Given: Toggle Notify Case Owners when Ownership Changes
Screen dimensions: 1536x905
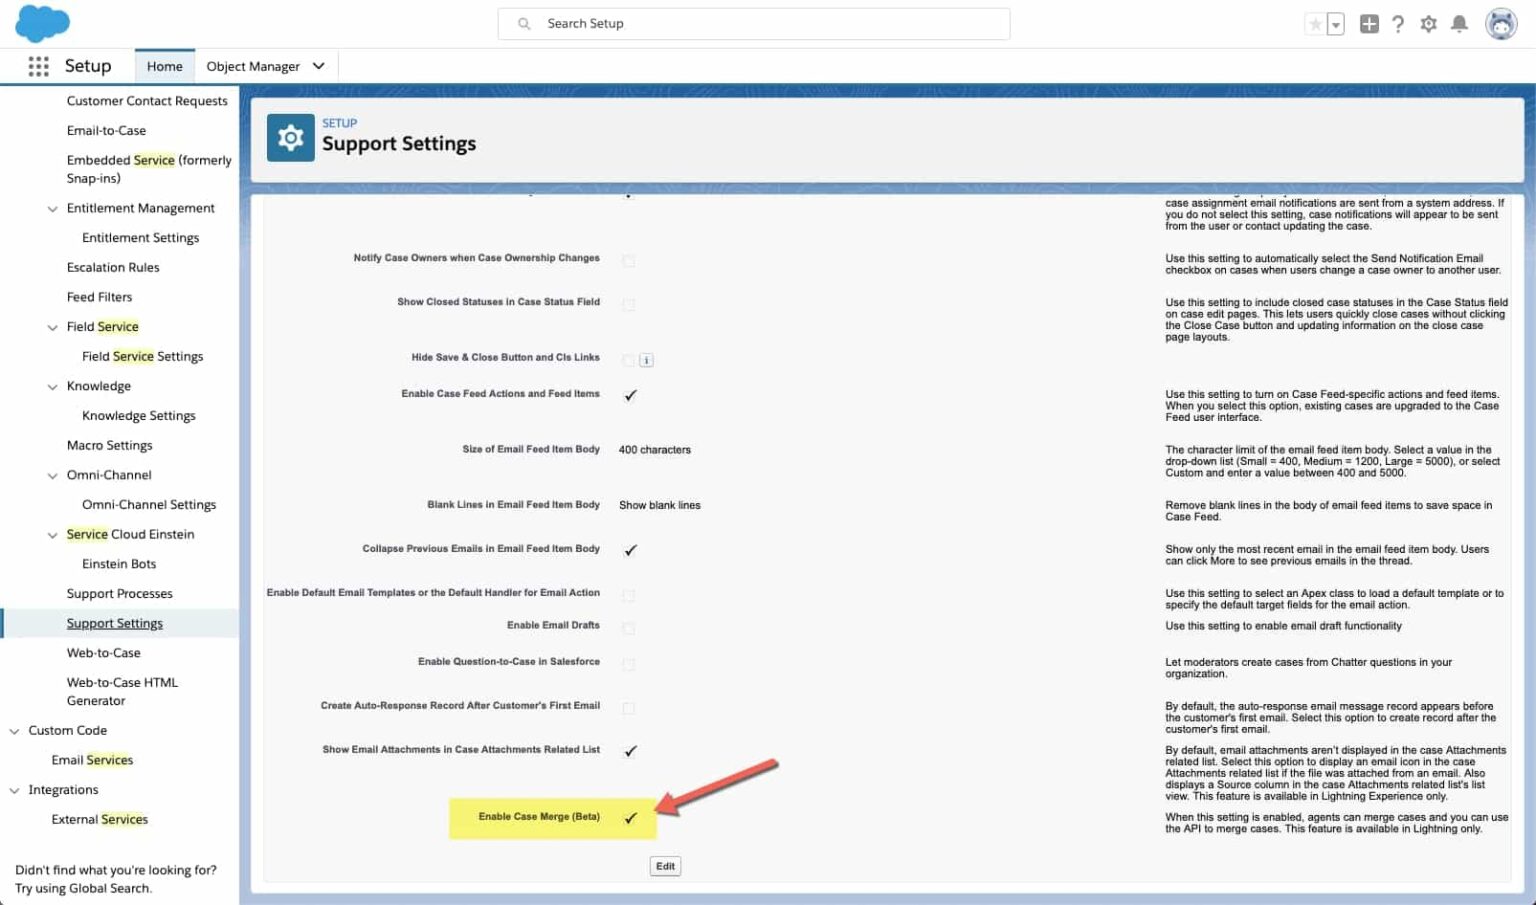Looking at the screenshot, I should click(x=629, y=259).
